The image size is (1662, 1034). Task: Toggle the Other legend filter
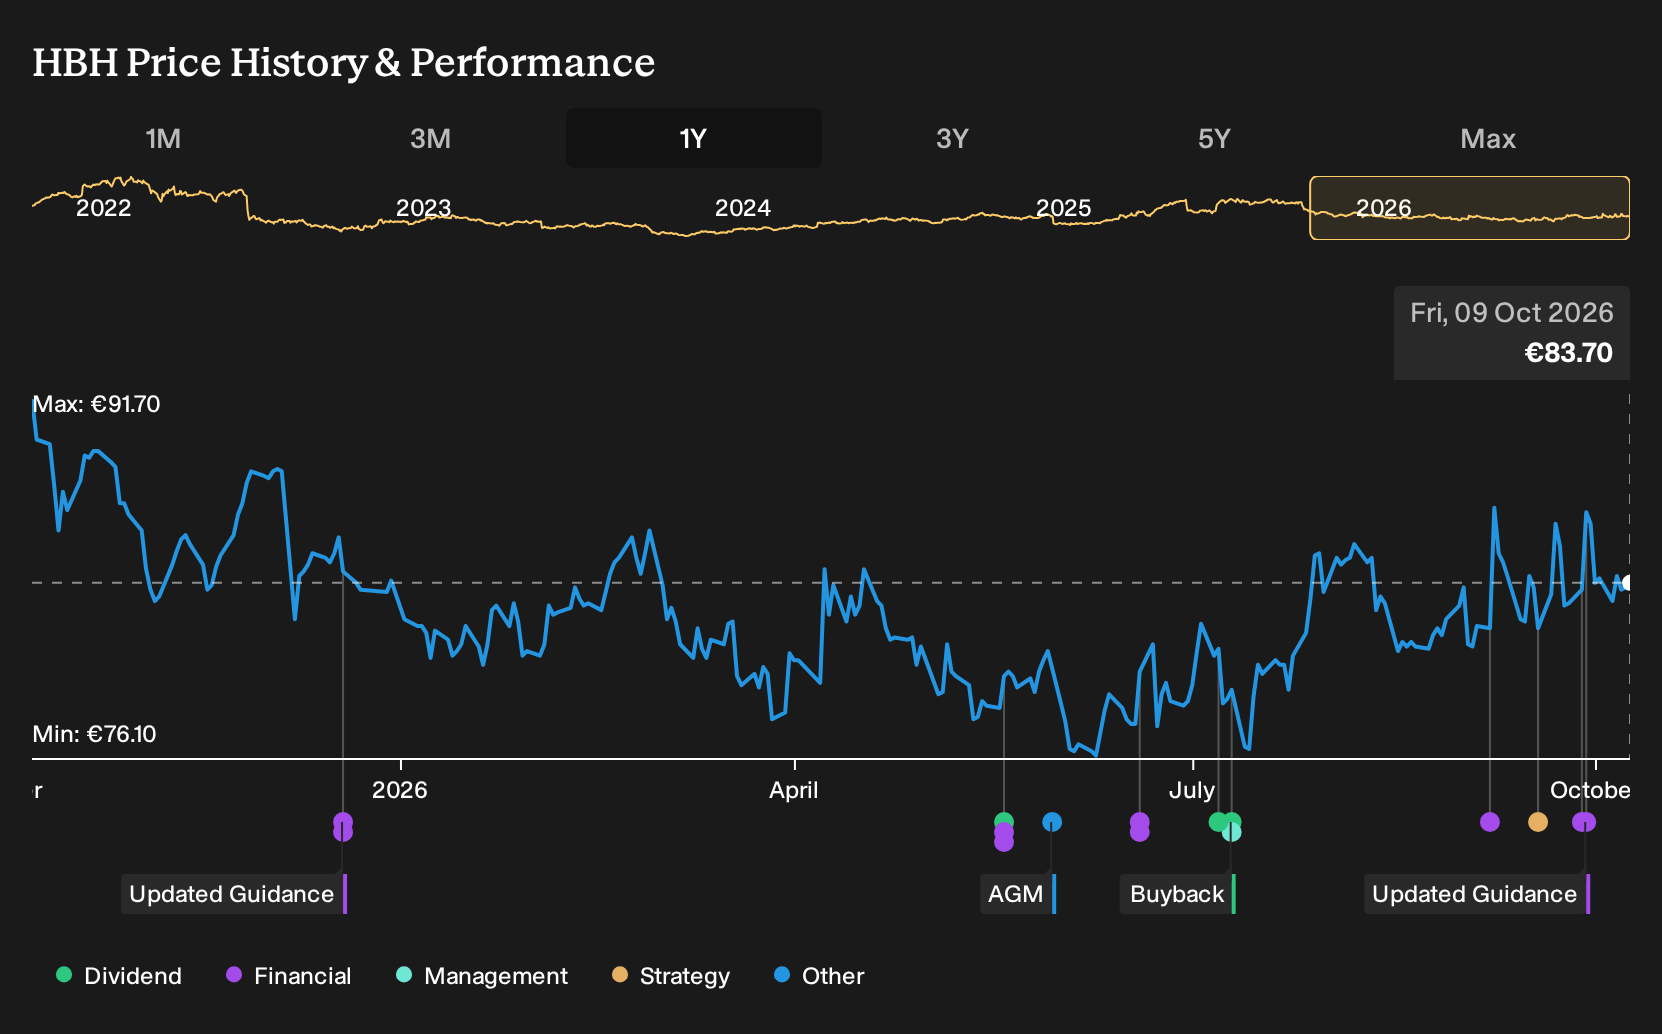coord(819,976)
